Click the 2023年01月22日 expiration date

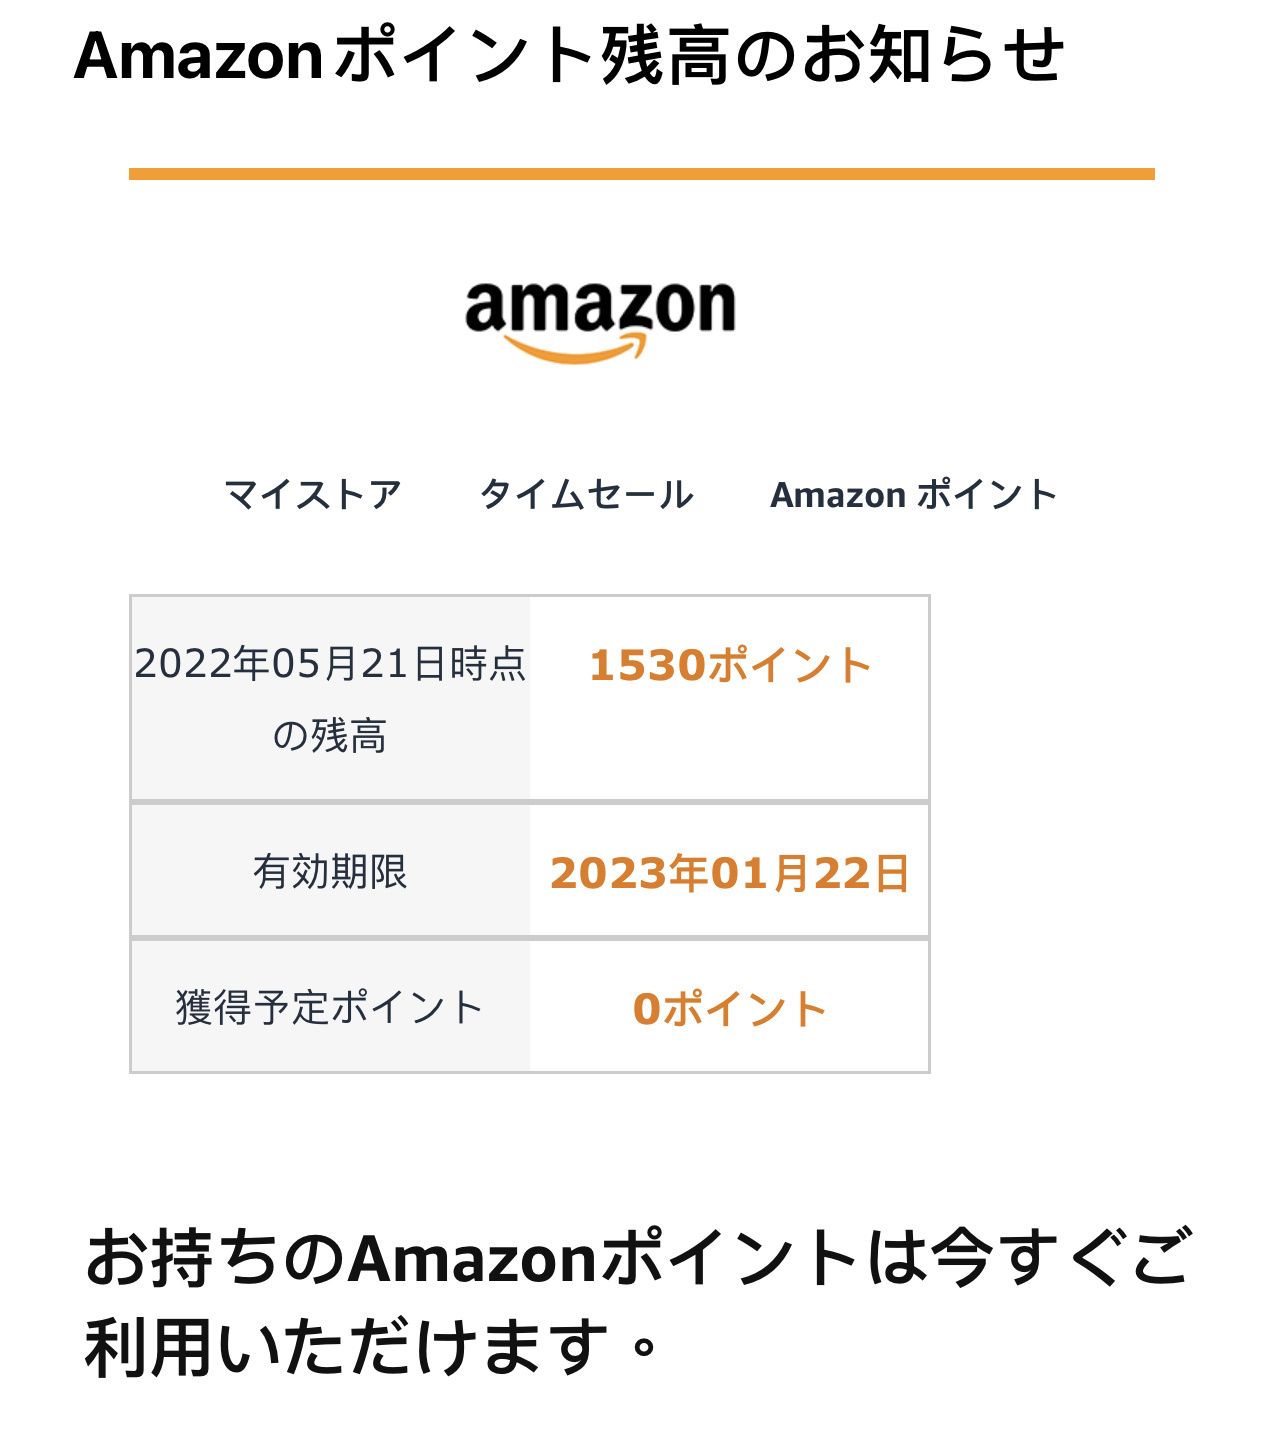click(730, 873)
